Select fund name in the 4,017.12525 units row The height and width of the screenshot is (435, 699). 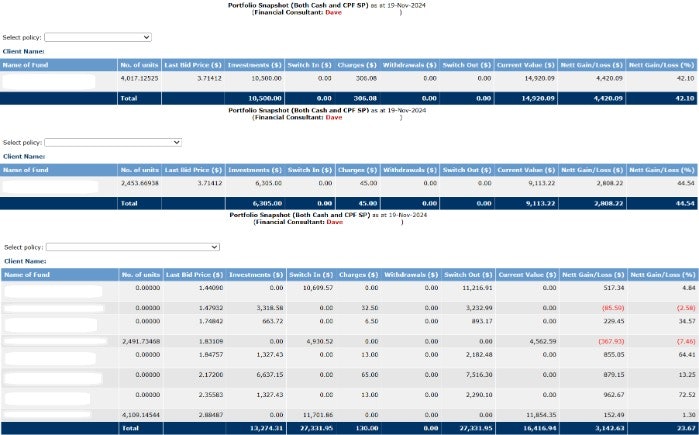coord(50,80)
